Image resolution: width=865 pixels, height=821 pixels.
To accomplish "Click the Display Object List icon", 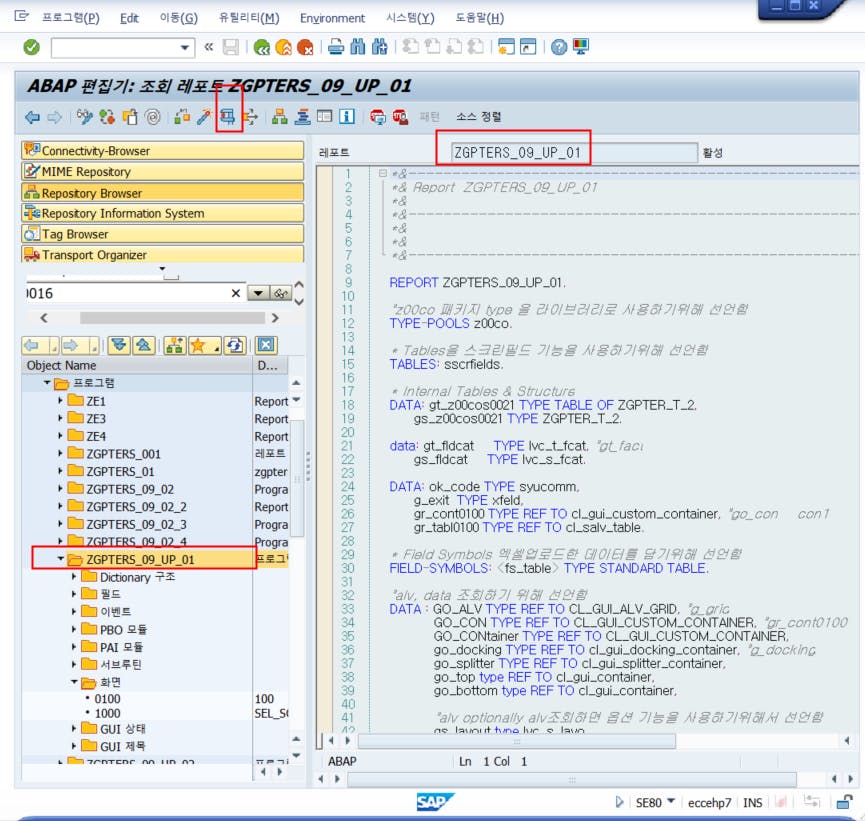I will (x=280, y=117).
